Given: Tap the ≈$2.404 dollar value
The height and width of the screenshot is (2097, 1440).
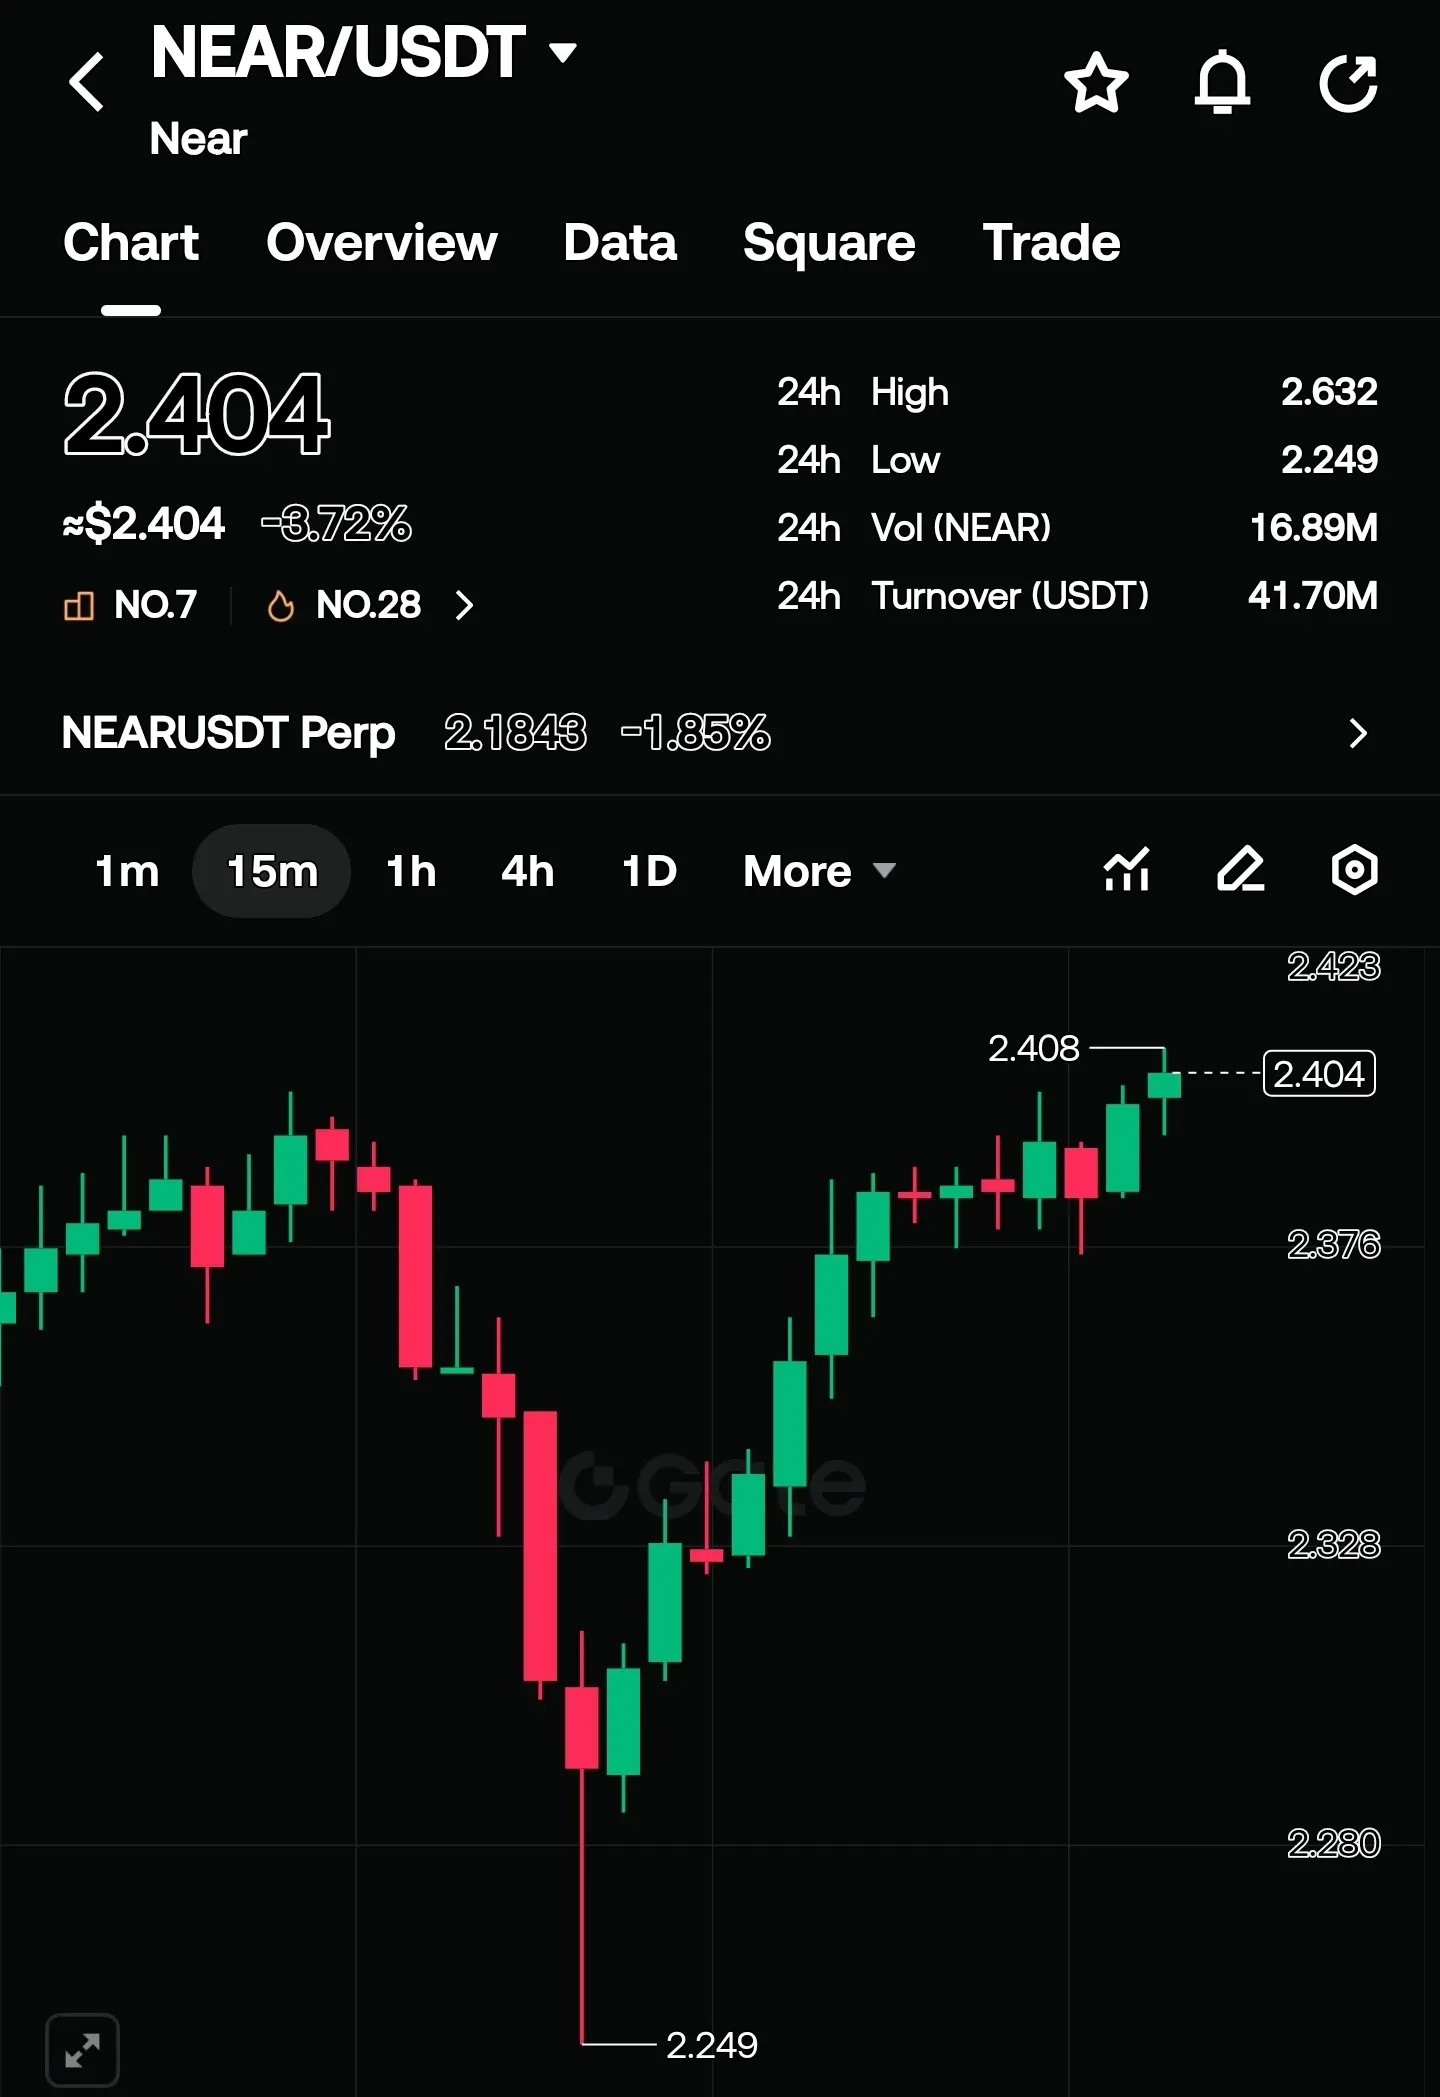Looking at the screenshot, I should point(144,524).
